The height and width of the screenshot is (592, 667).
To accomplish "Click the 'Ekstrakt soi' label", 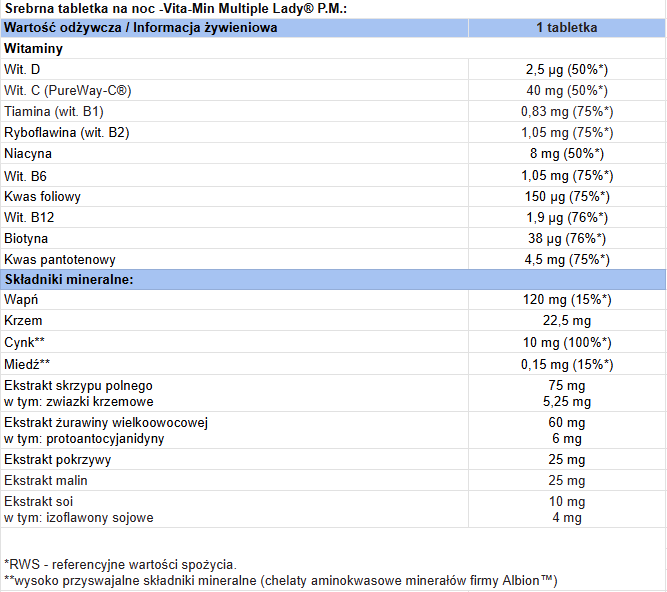I will coord(38,501).
